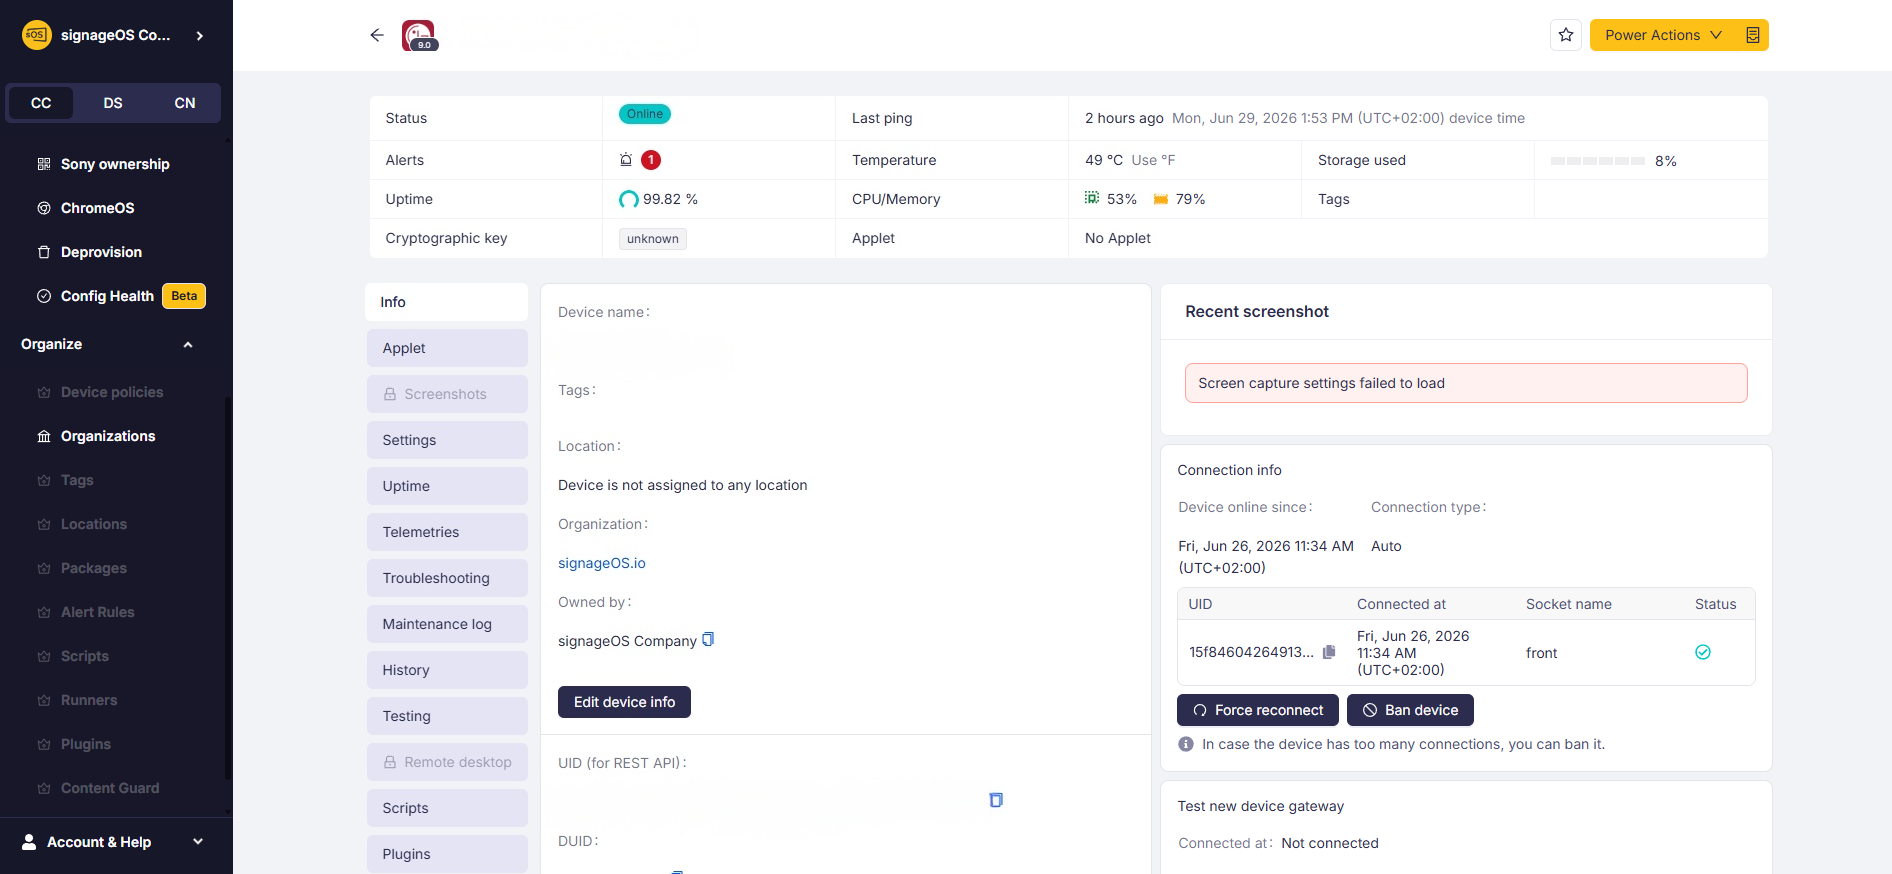This screenshot has height=874, width=1892.
Task: Click the memory icon next to 79%
Action: (x=1161, y=199)
